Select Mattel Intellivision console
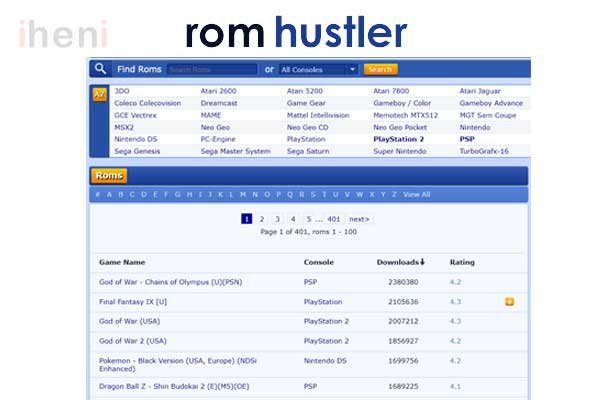This screenshot has height=400, width=600. pyautogui.click(x=318, y=115)
